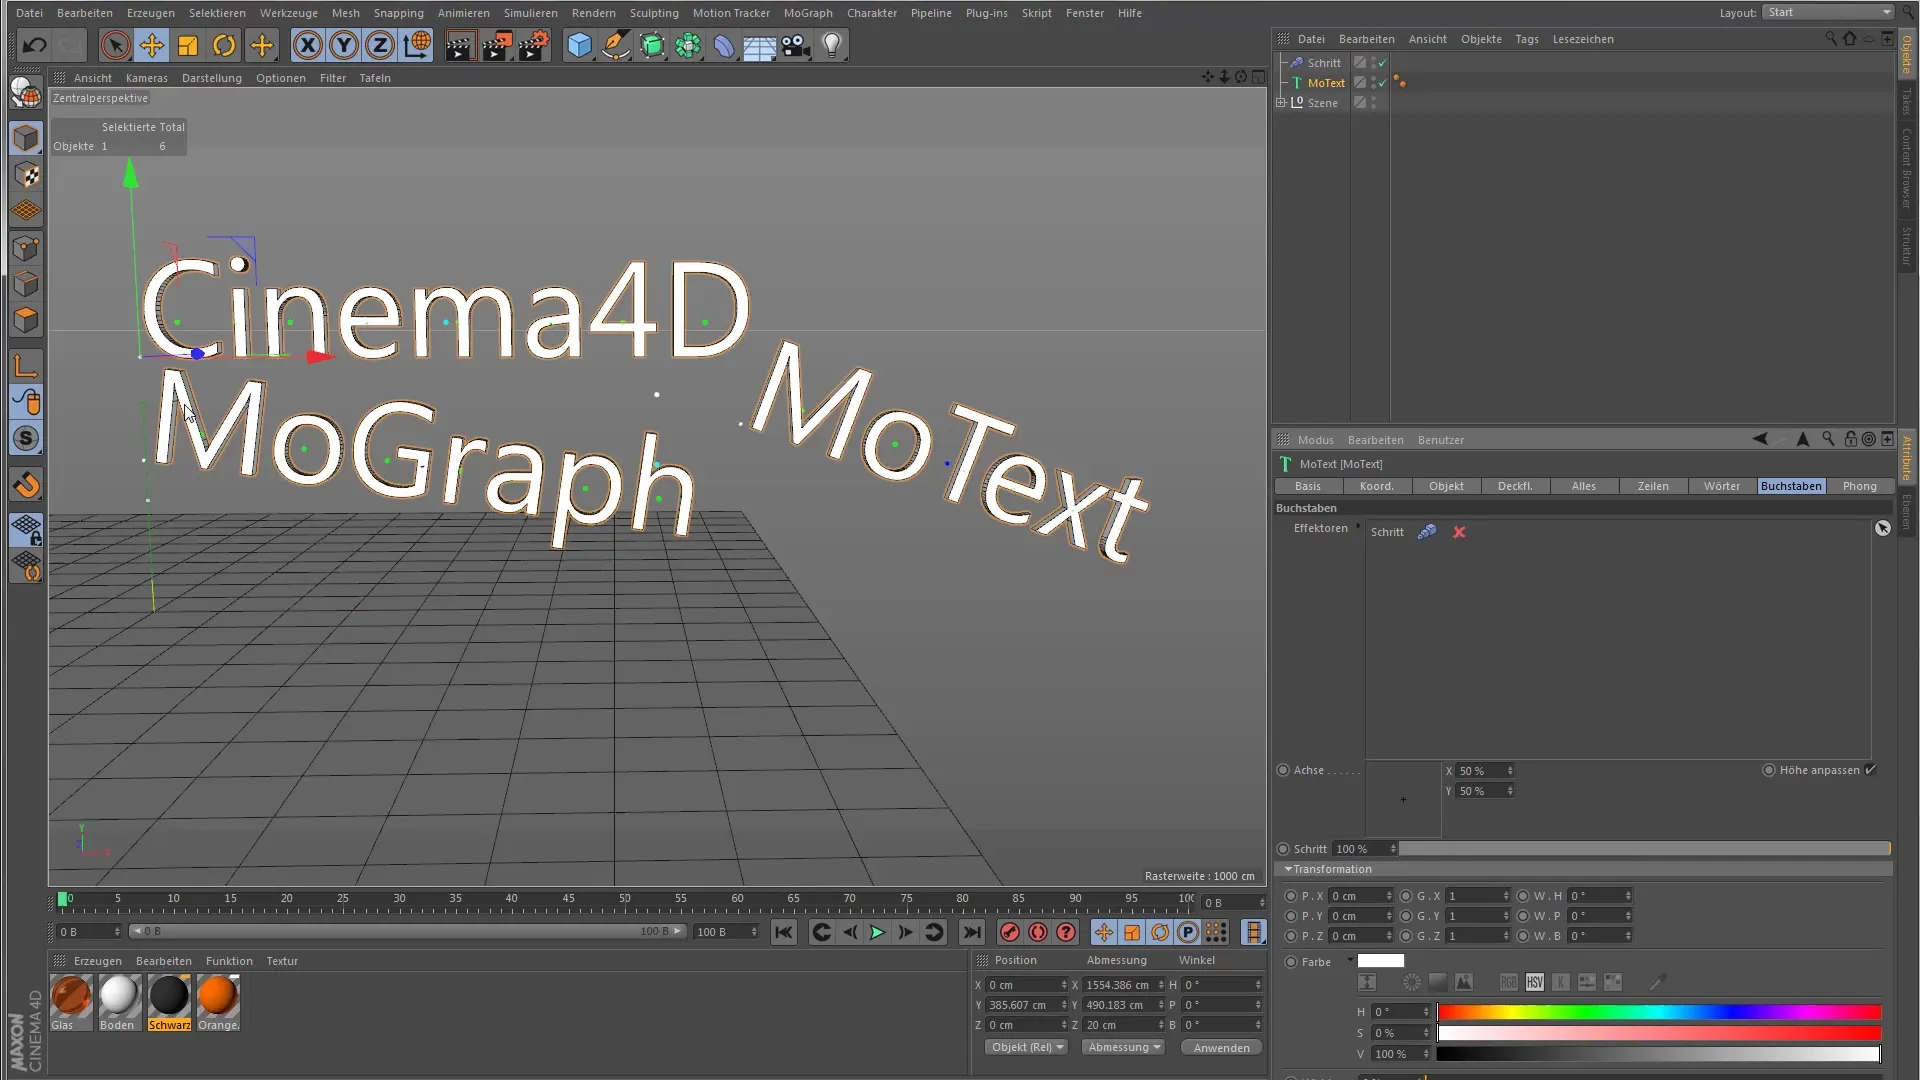1920x1080 pixels.
Task: Add cube primitive object
Action: pos(579,45)
